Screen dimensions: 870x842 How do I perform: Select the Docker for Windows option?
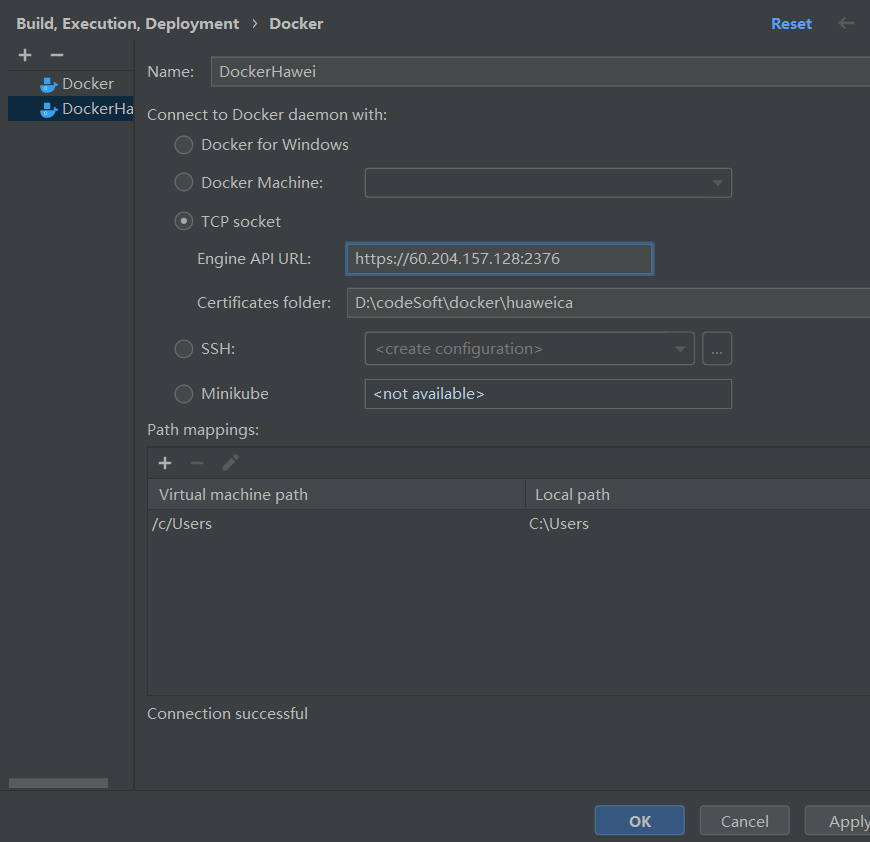(184, 145)
